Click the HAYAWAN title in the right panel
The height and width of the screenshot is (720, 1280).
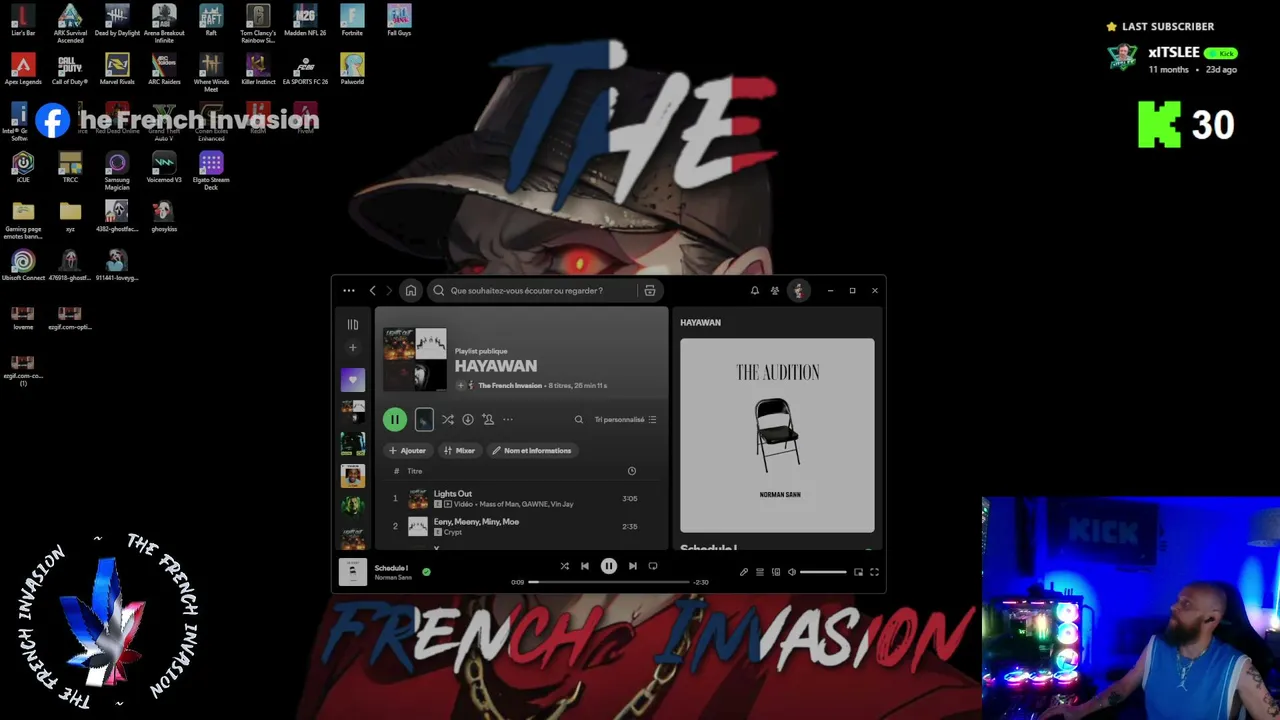click(x=700, y=323)
